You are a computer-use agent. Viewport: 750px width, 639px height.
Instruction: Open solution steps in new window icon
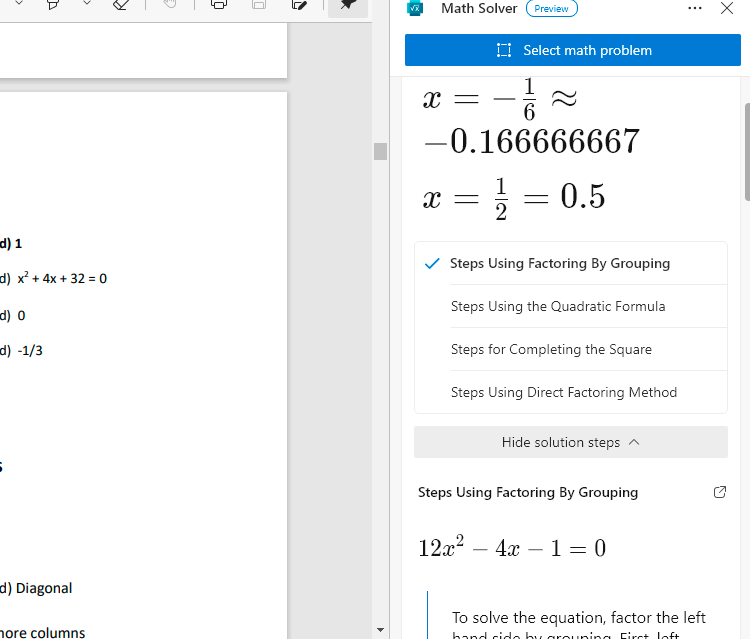tap(719, 492)
